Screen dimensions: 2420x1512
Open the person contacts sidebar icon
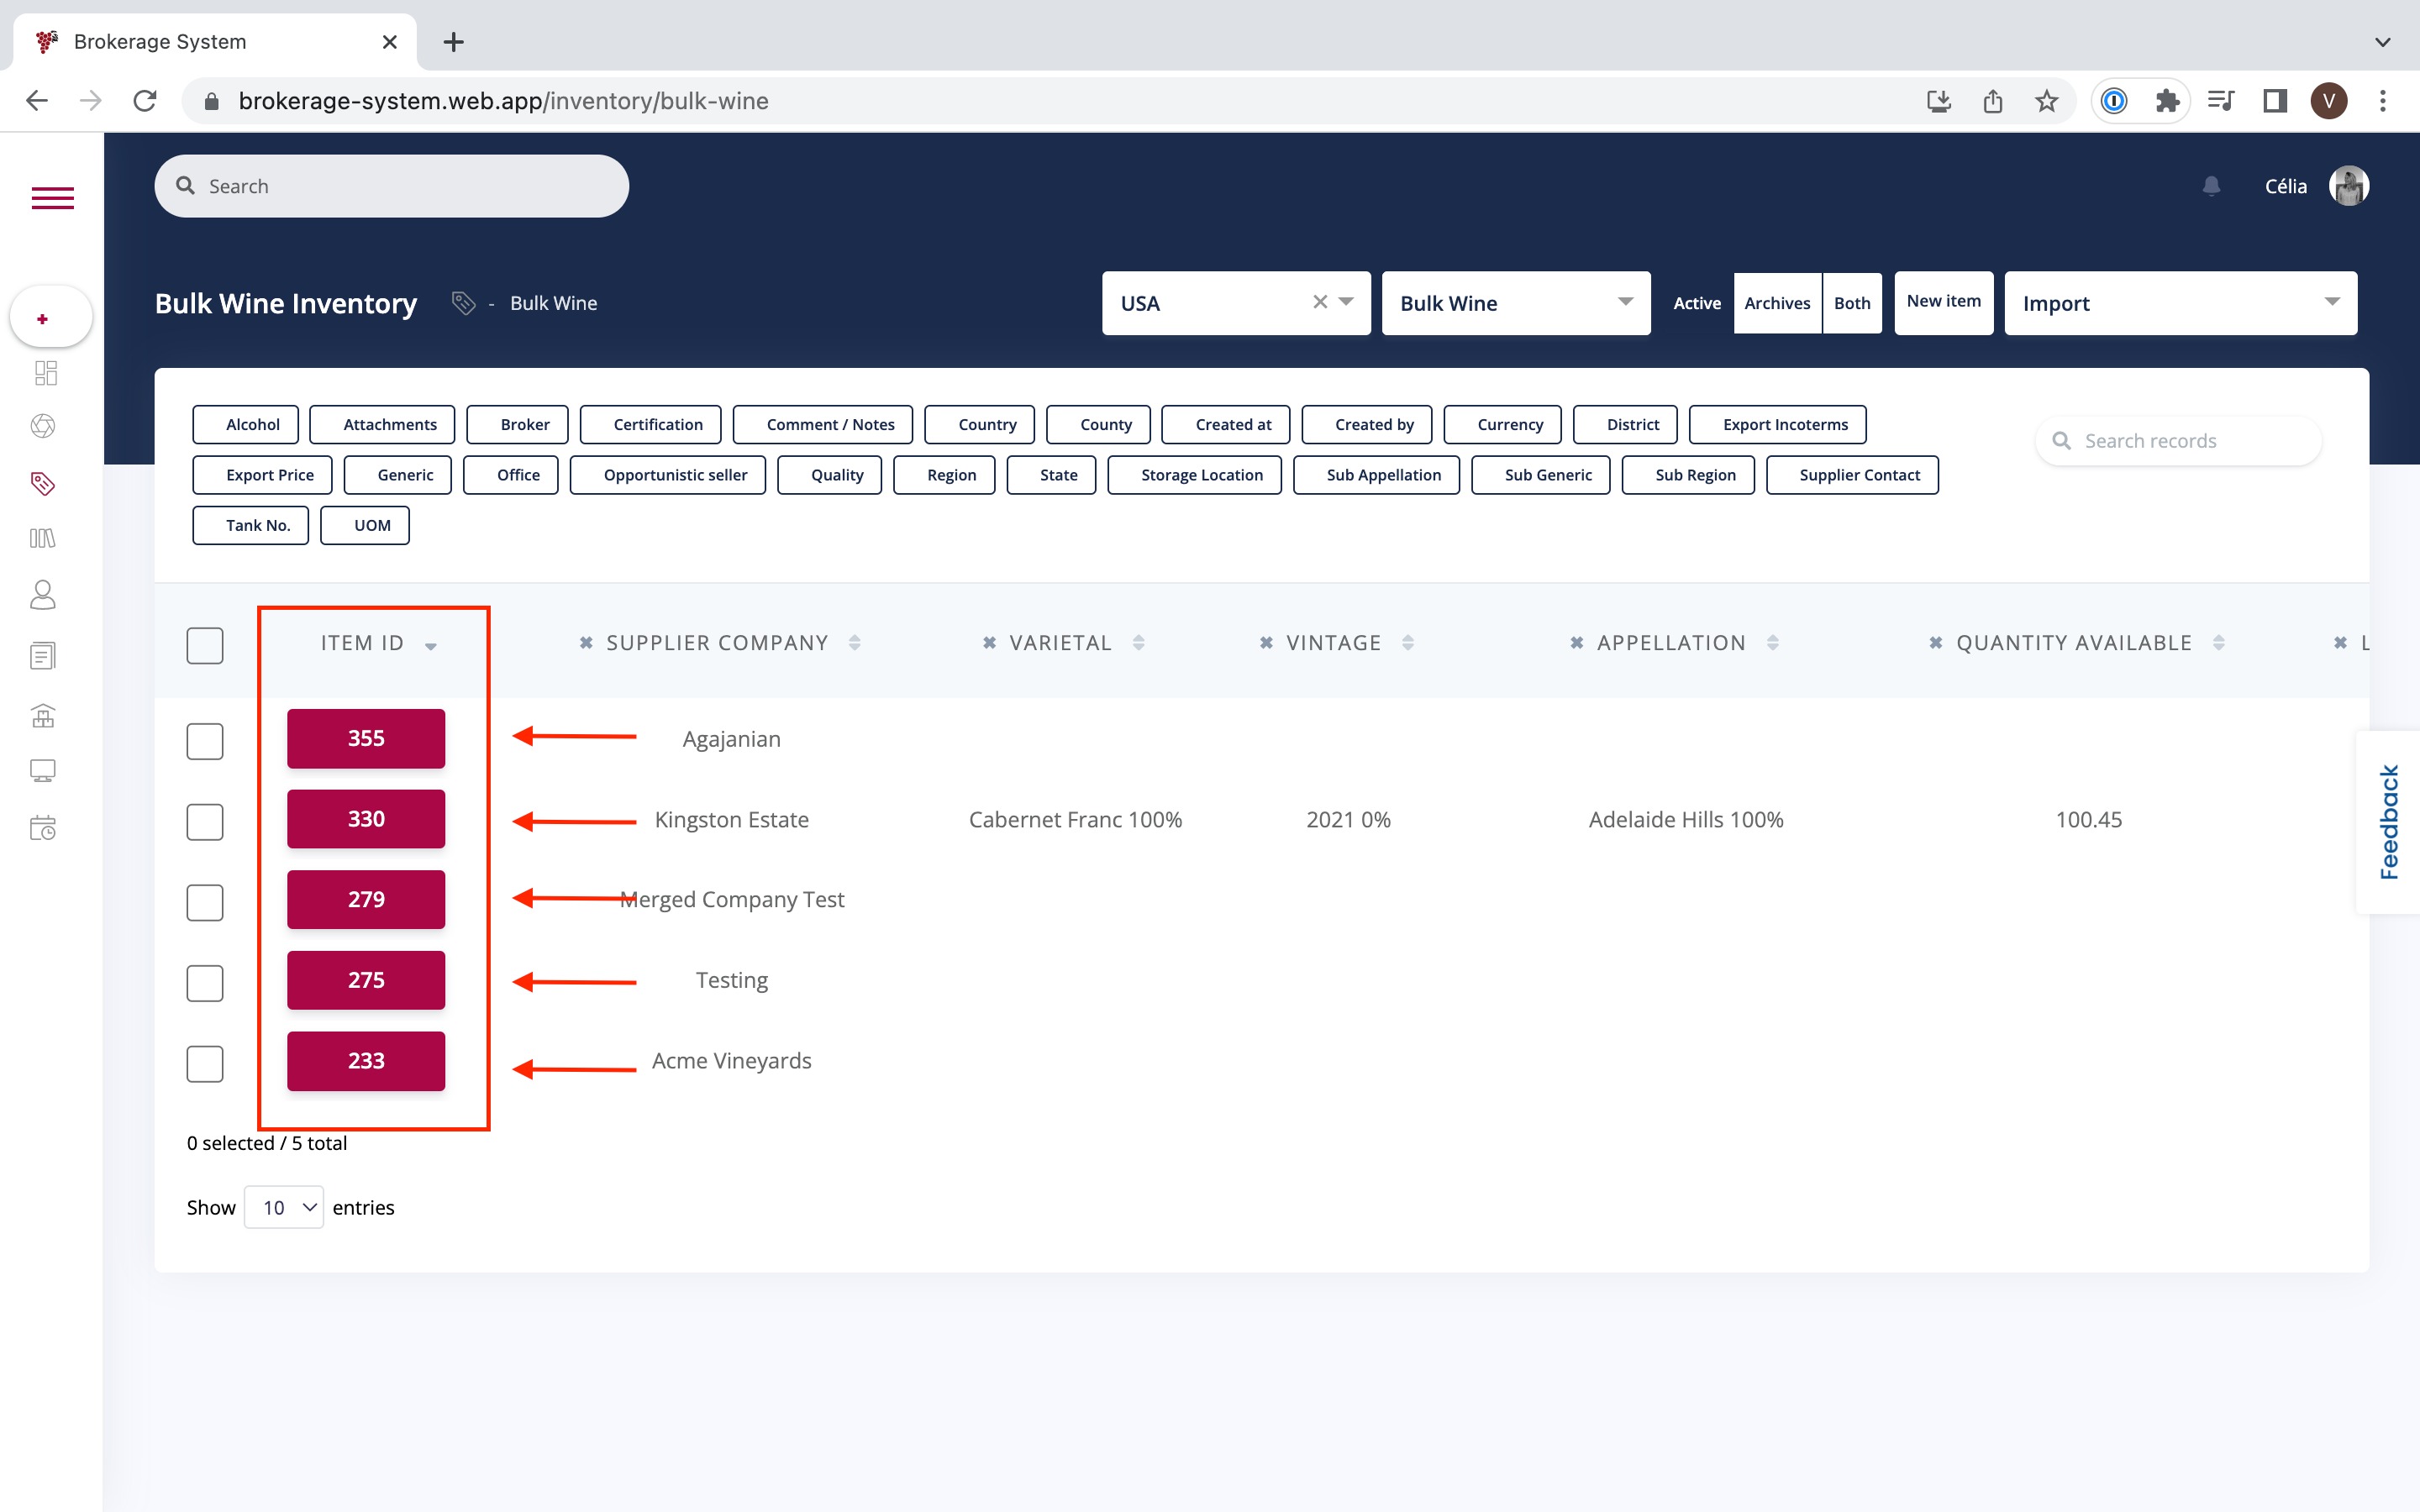[43, 595]
